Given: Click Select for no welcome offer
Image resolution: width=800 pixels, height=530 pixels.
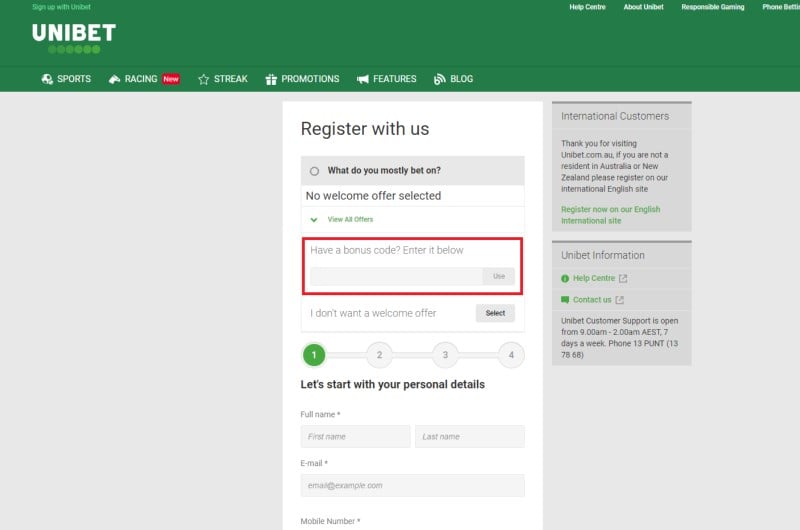Looking at the screenshot, I should tap(495, 313).
